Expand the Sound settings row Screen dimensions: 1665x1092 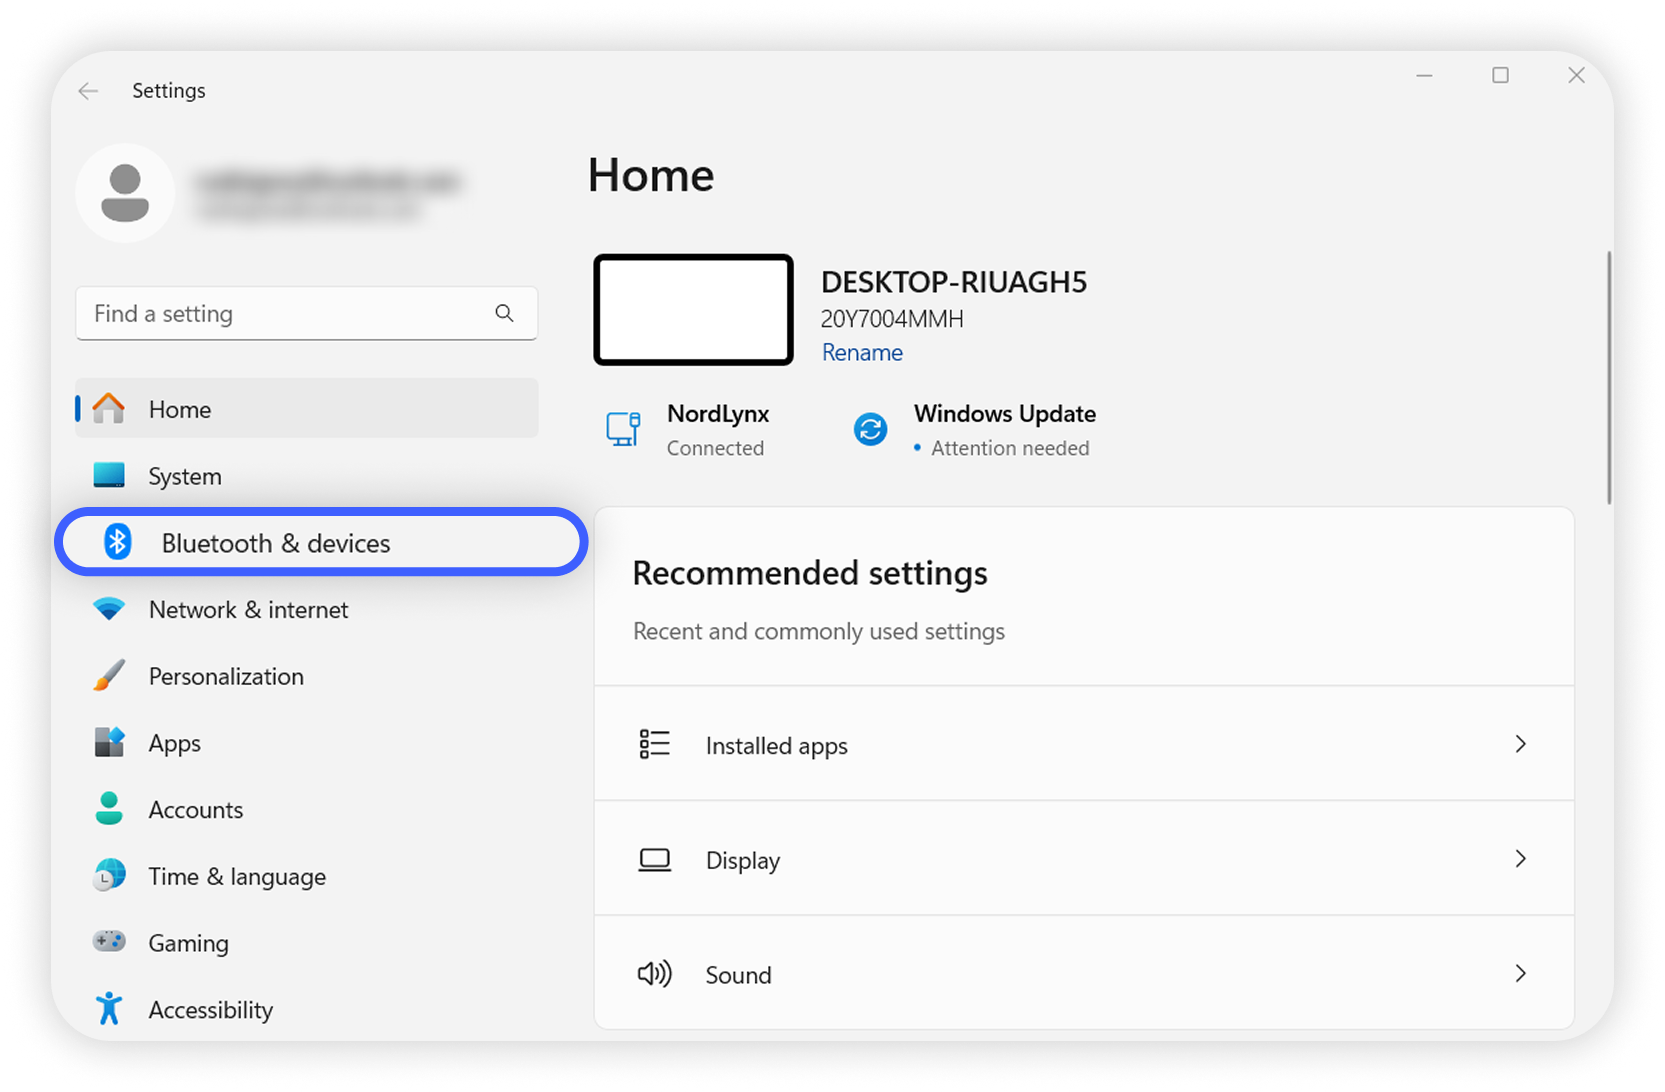coord(1083,973)
